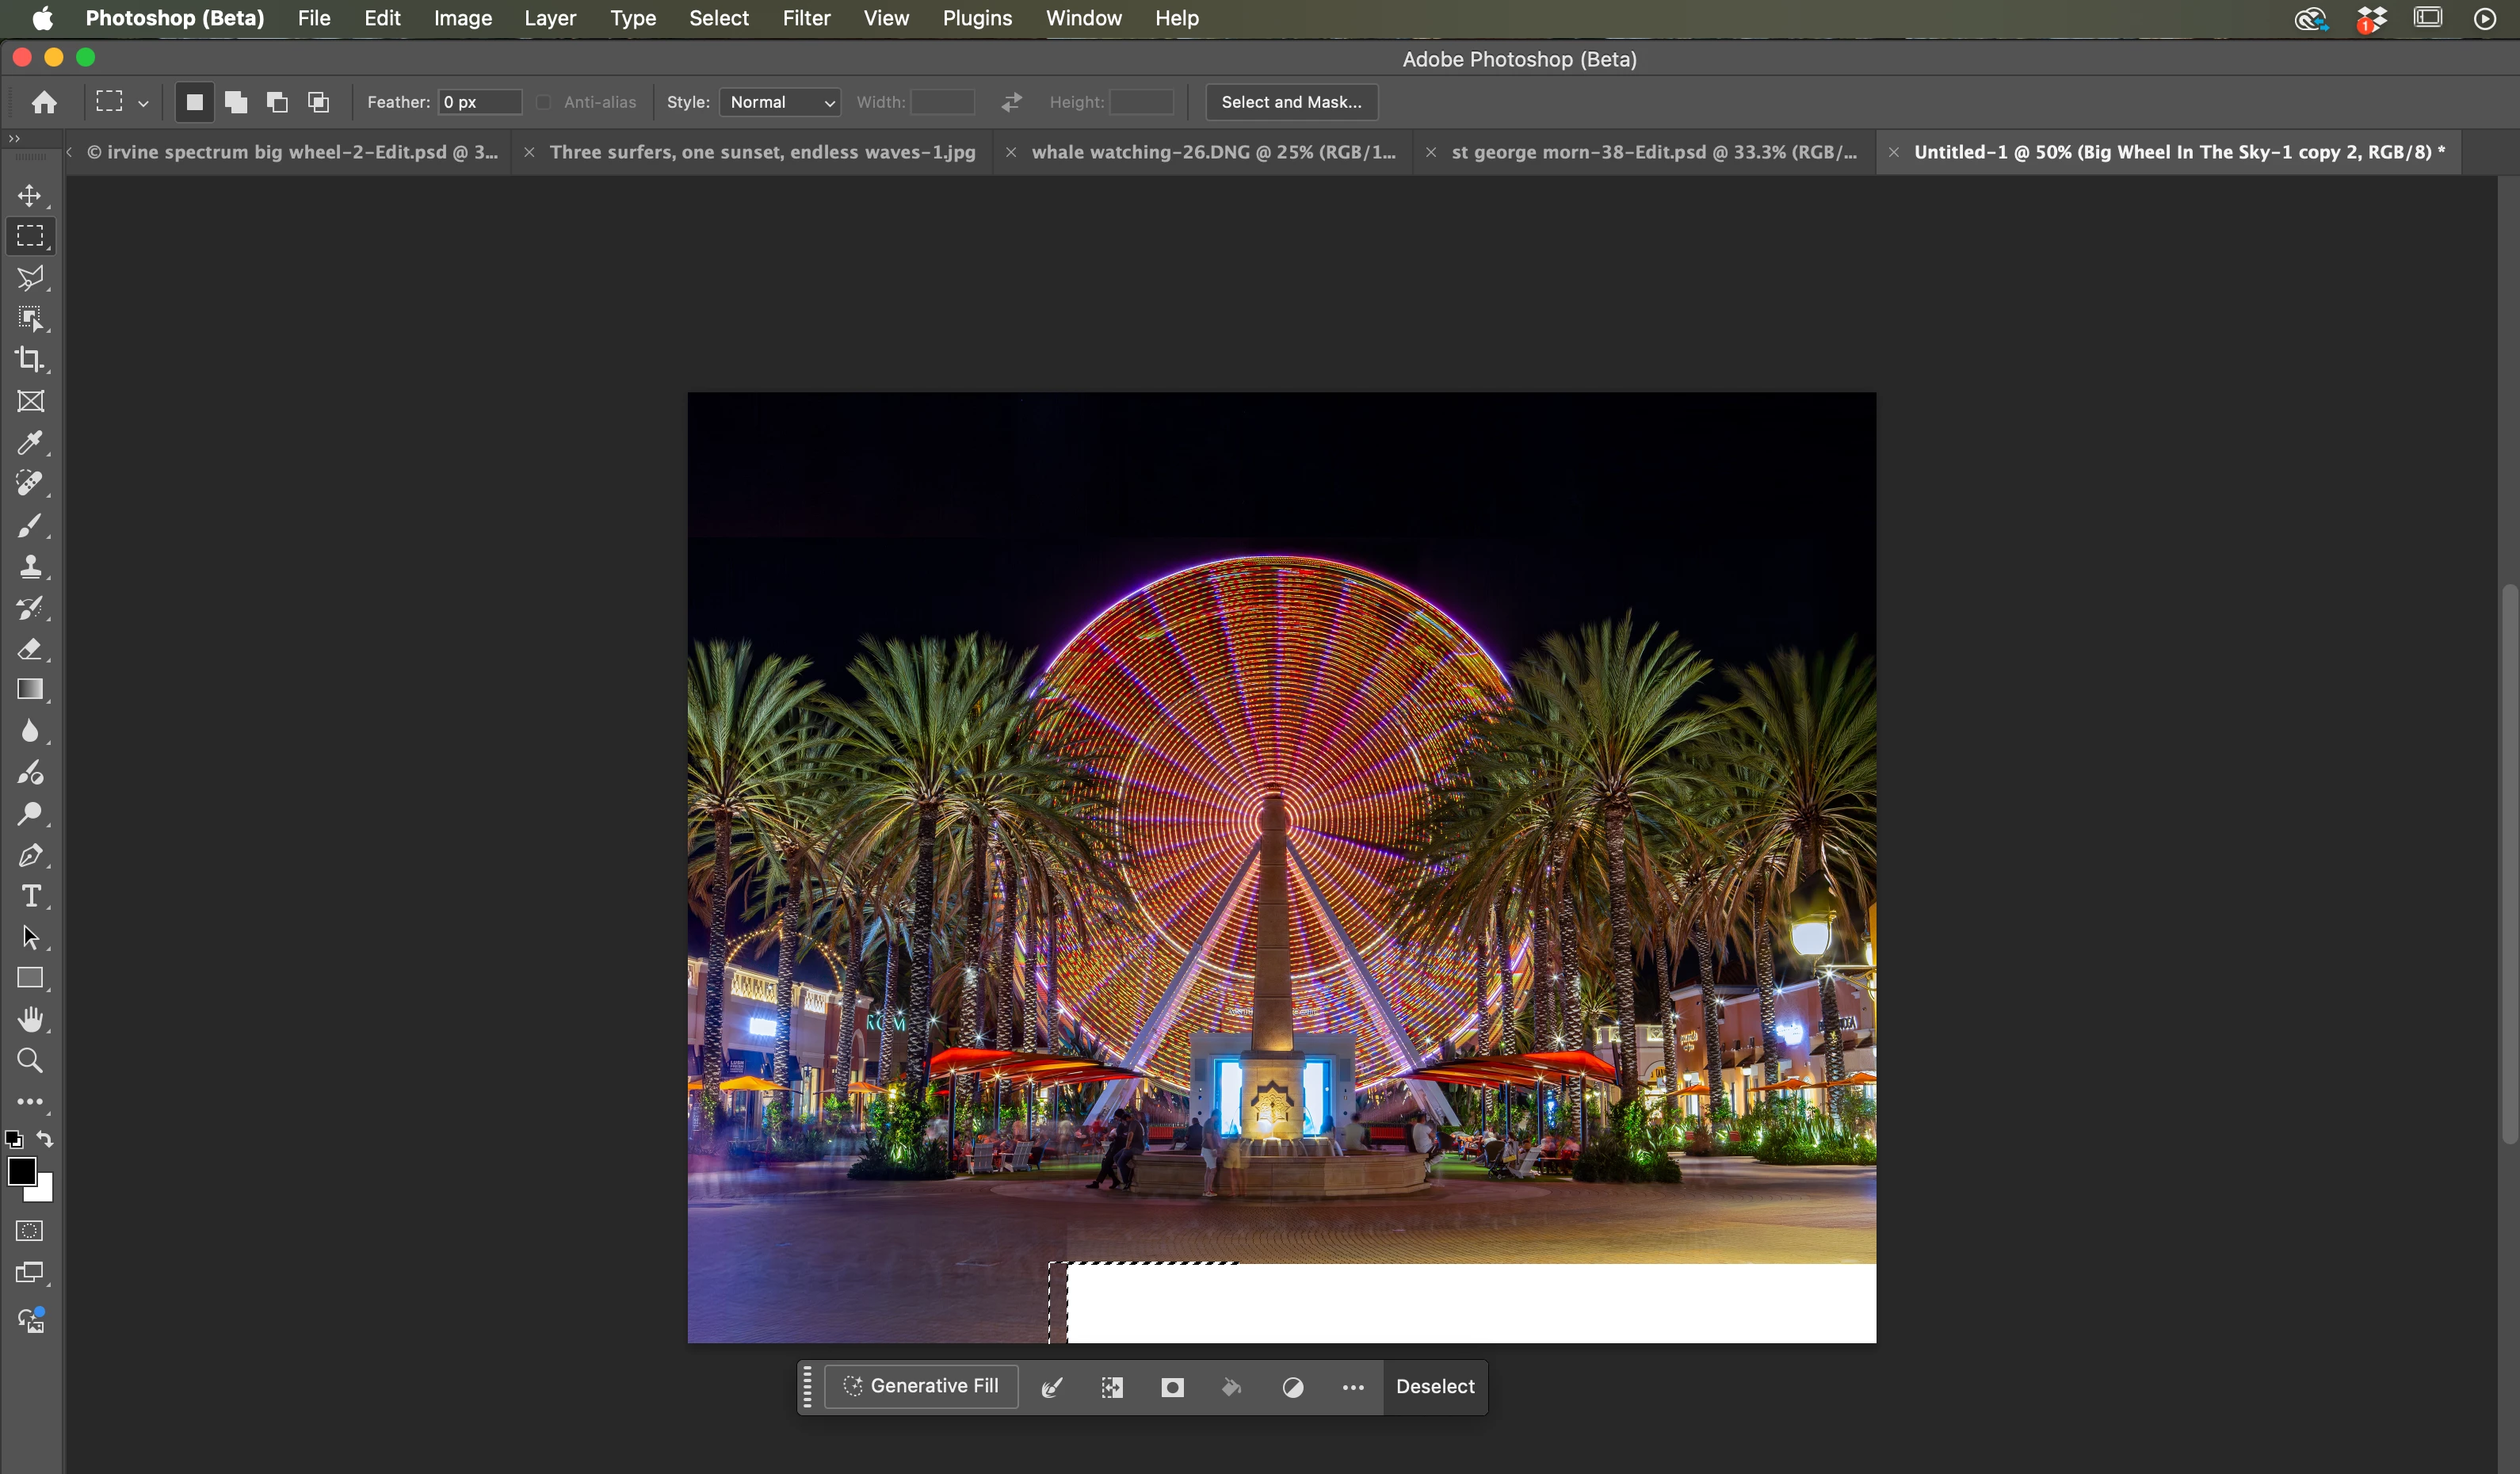
Task: Select the Clone Stamp tool
Action: tap(30, 567)
